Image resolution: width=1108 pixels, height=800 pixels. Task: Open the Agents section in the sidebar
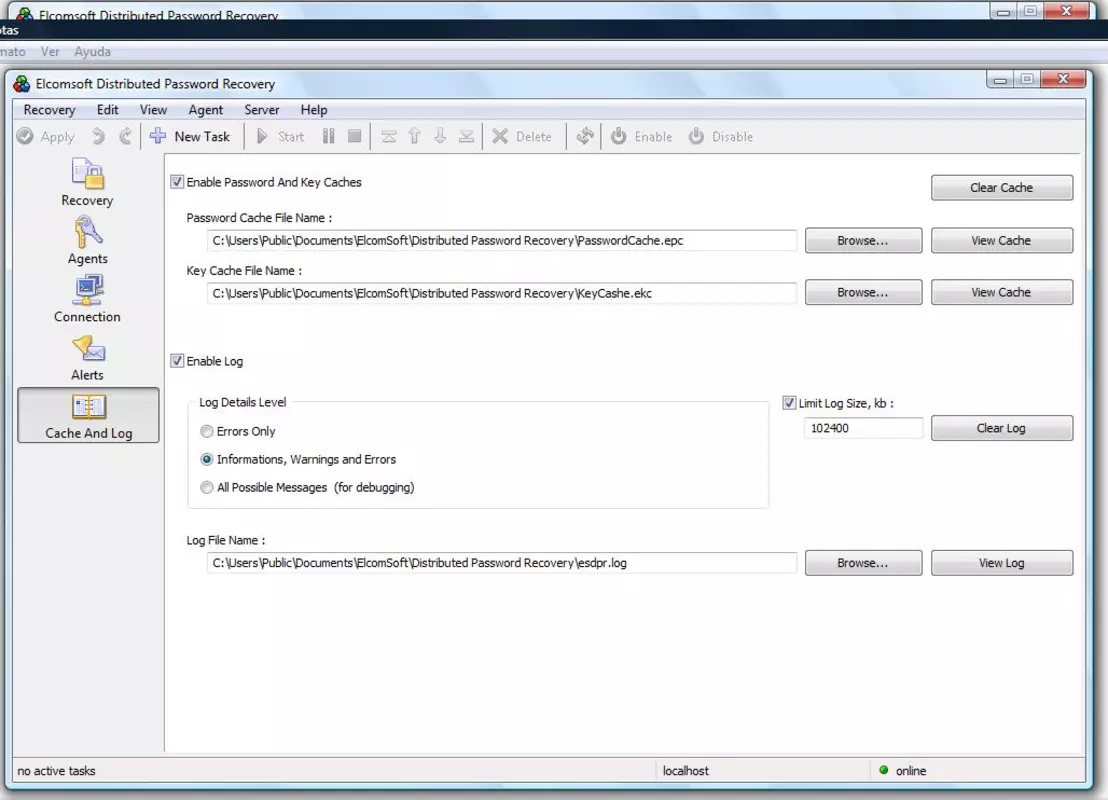click(88, 240)
